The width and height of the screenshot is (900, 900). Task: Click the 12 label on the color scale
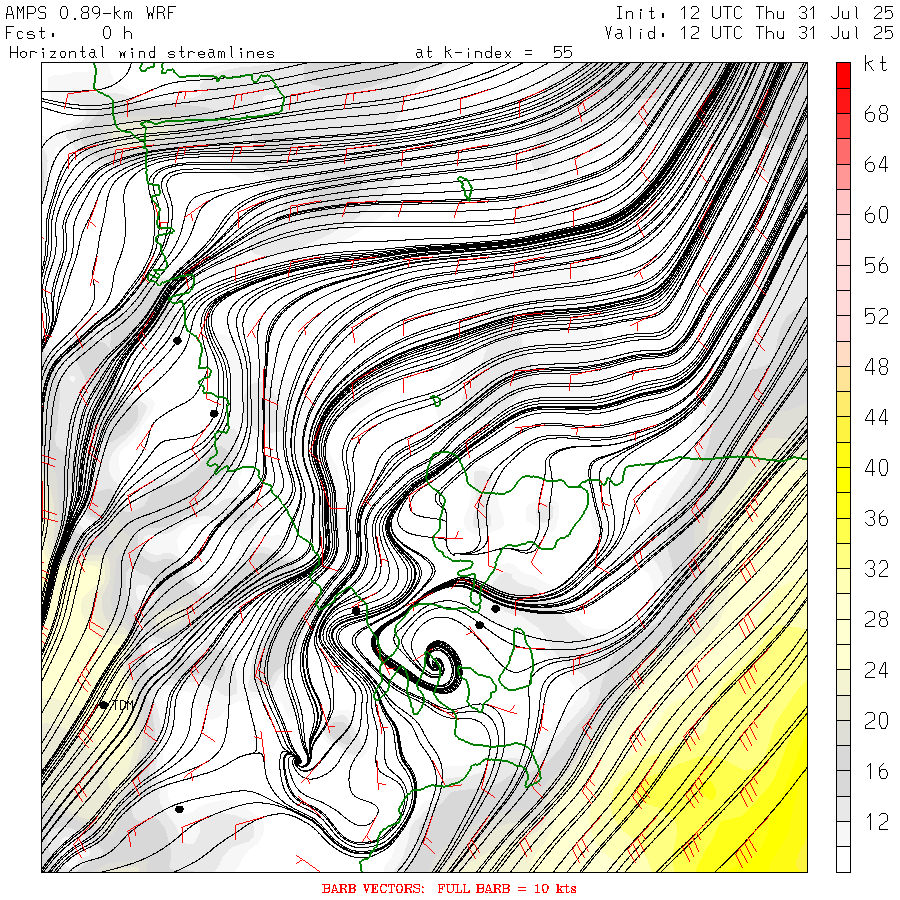876,821
